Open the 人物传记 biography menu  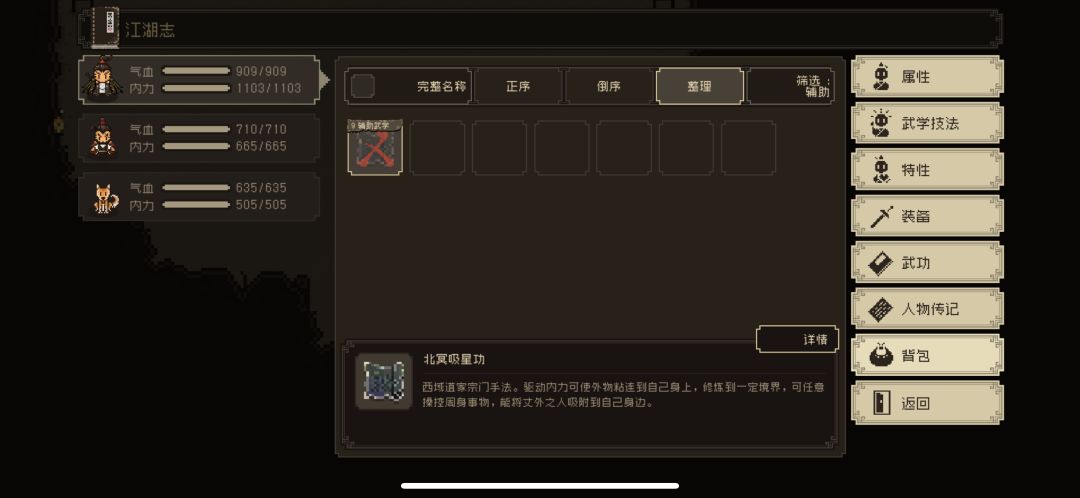(927, 309)
